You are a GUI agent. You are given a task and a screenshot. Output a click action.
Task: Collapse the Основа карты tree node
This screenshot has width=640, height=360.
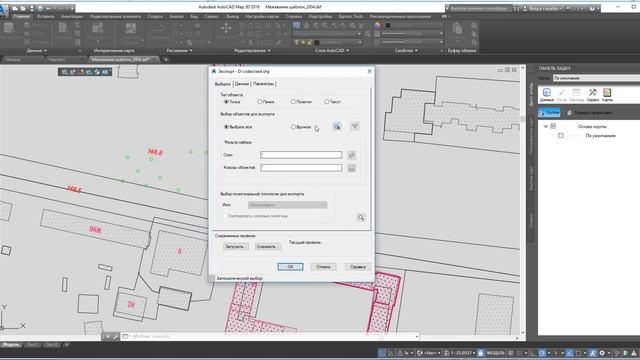(x=546, y=127)
